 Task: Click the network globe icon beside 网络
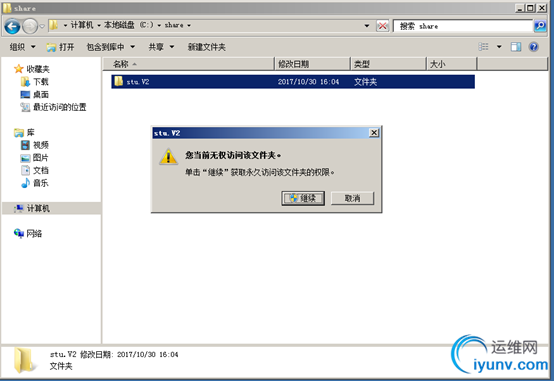pyautogui.click(x=19, y=233)
